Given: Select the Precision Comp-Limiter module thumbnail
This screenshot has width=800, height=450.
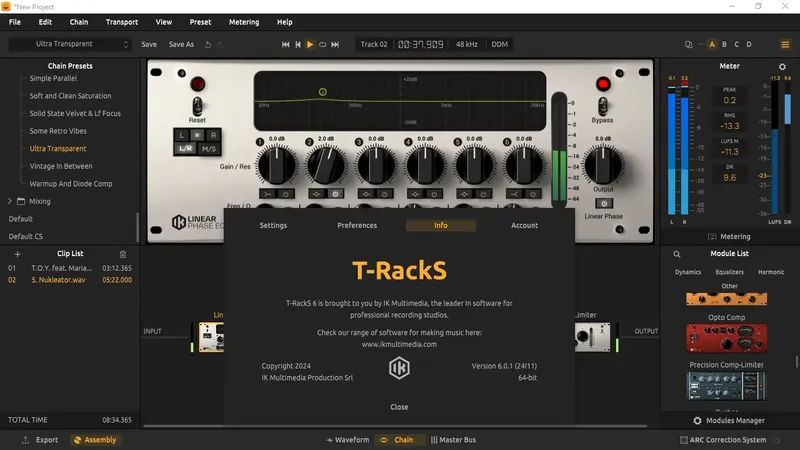Looking at the screenshot, I should coord(726,386).
